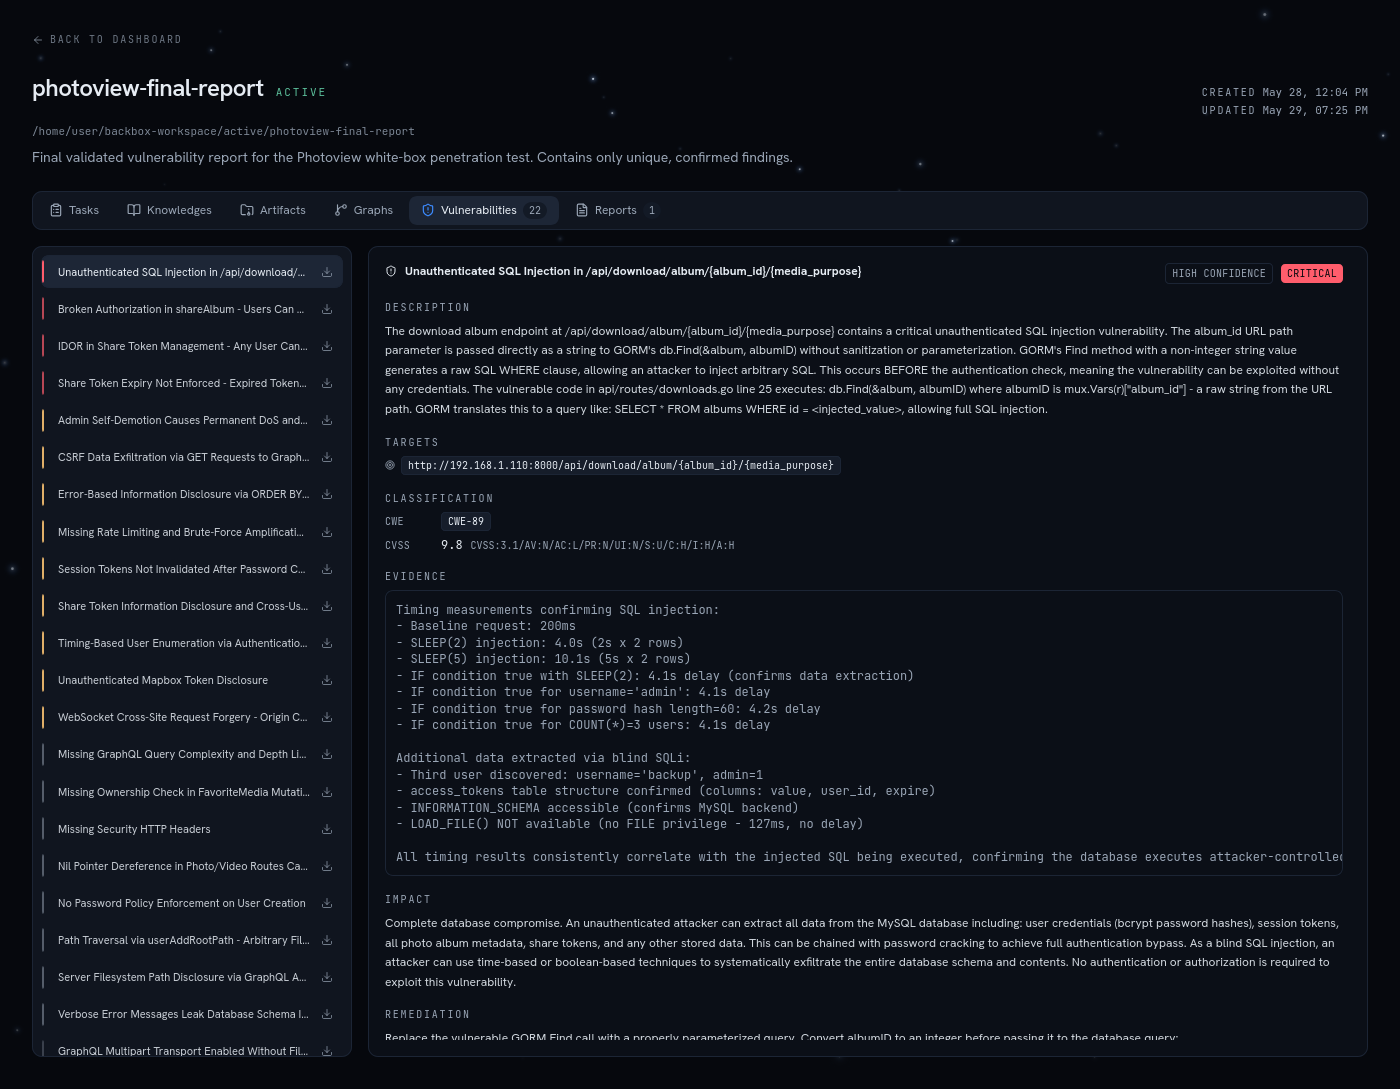
Task: Click the evidence code block
Action: click(864, 733)
